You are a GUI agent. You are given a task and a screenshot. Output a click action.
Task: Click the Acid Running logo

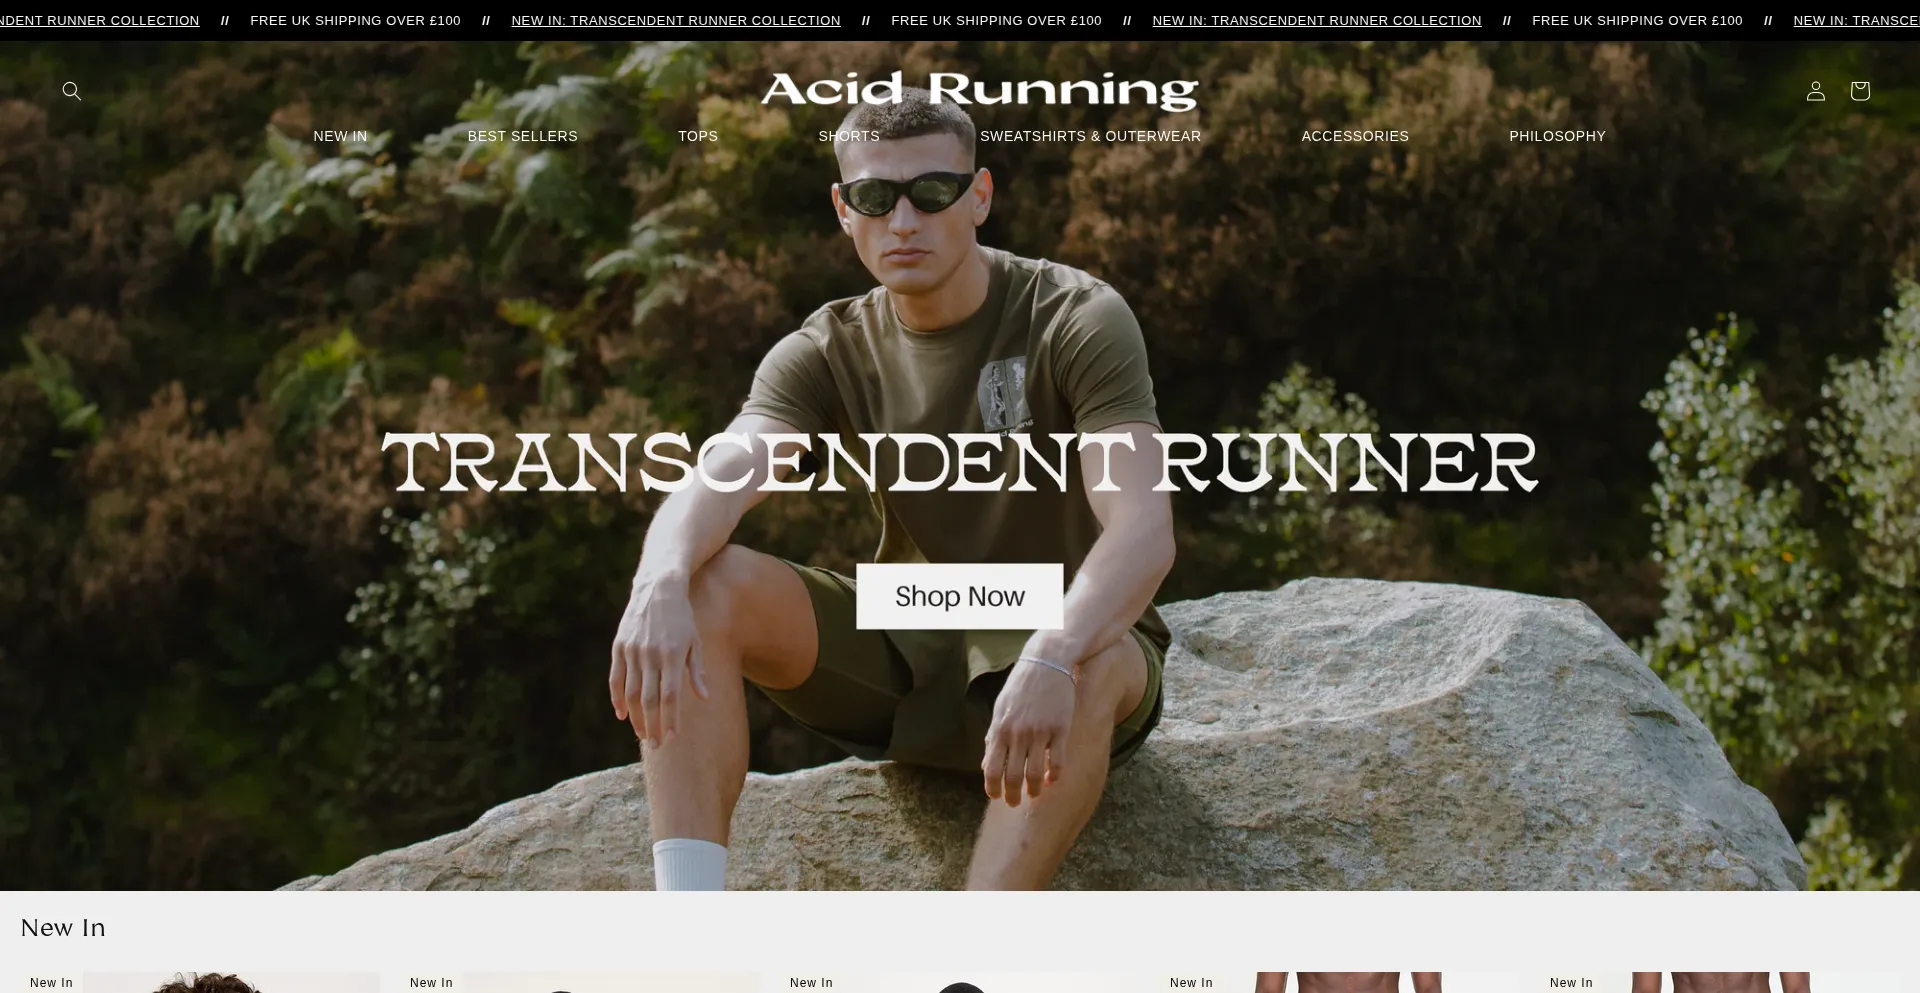click(x=979, y=90)
